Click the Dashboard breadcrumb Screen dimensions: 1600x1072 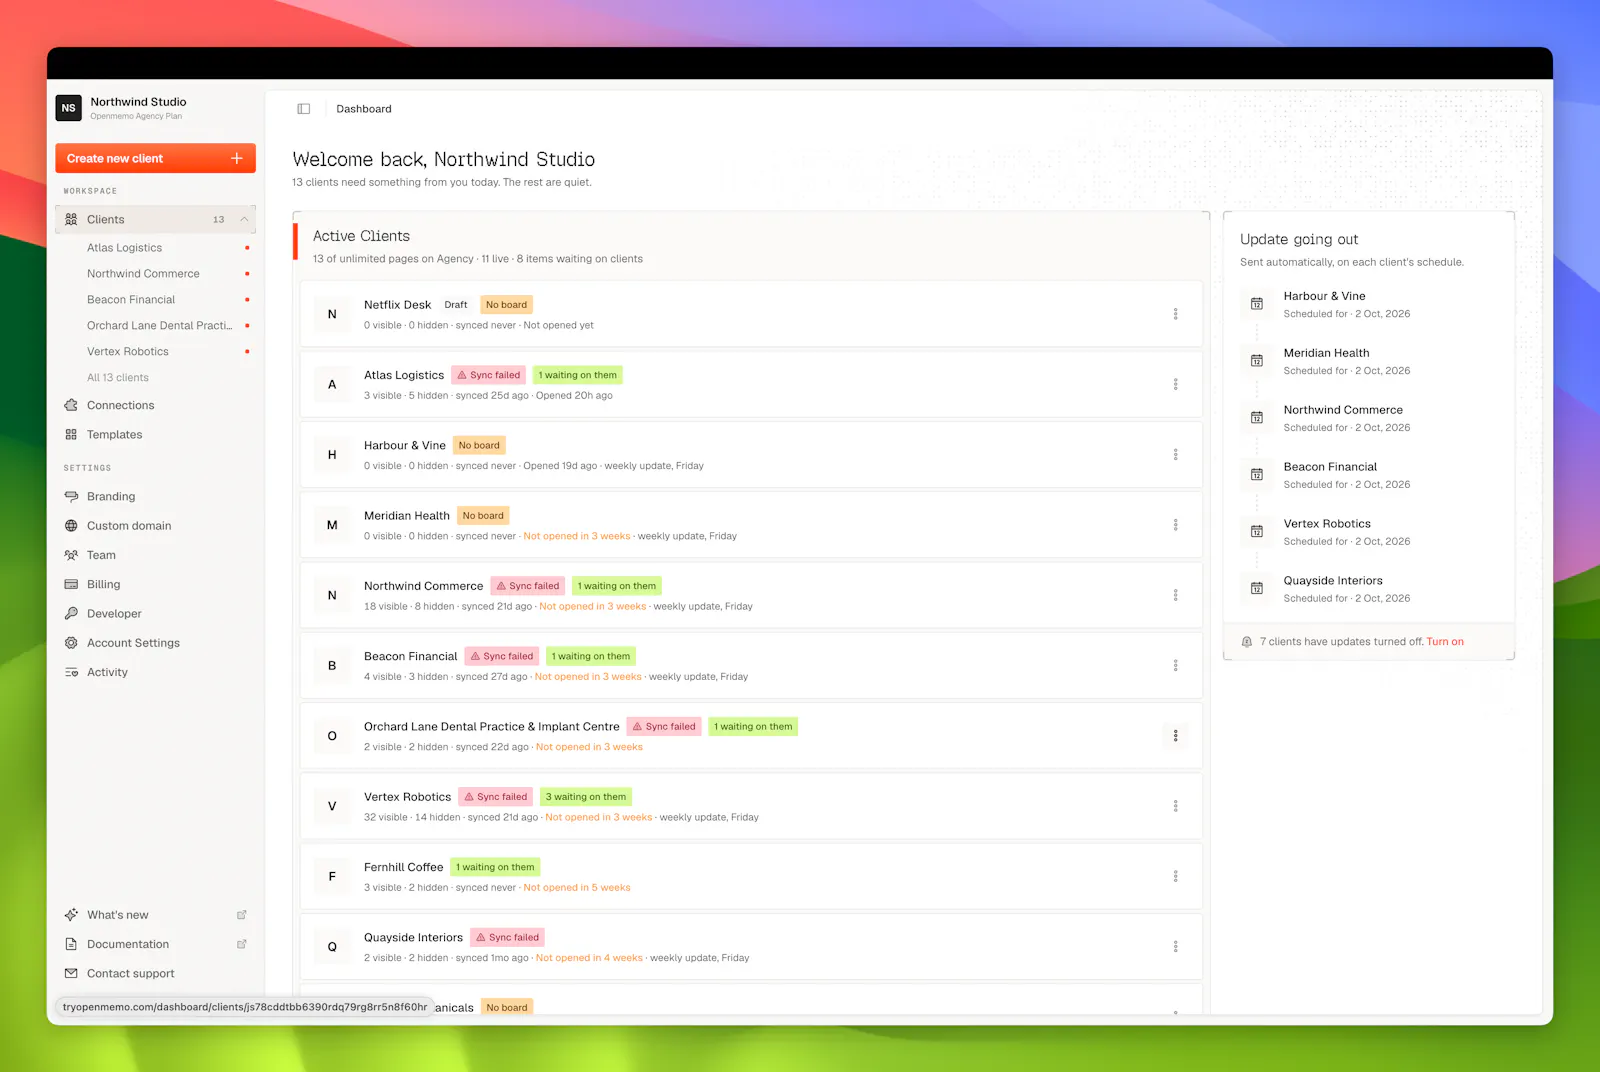364,109
